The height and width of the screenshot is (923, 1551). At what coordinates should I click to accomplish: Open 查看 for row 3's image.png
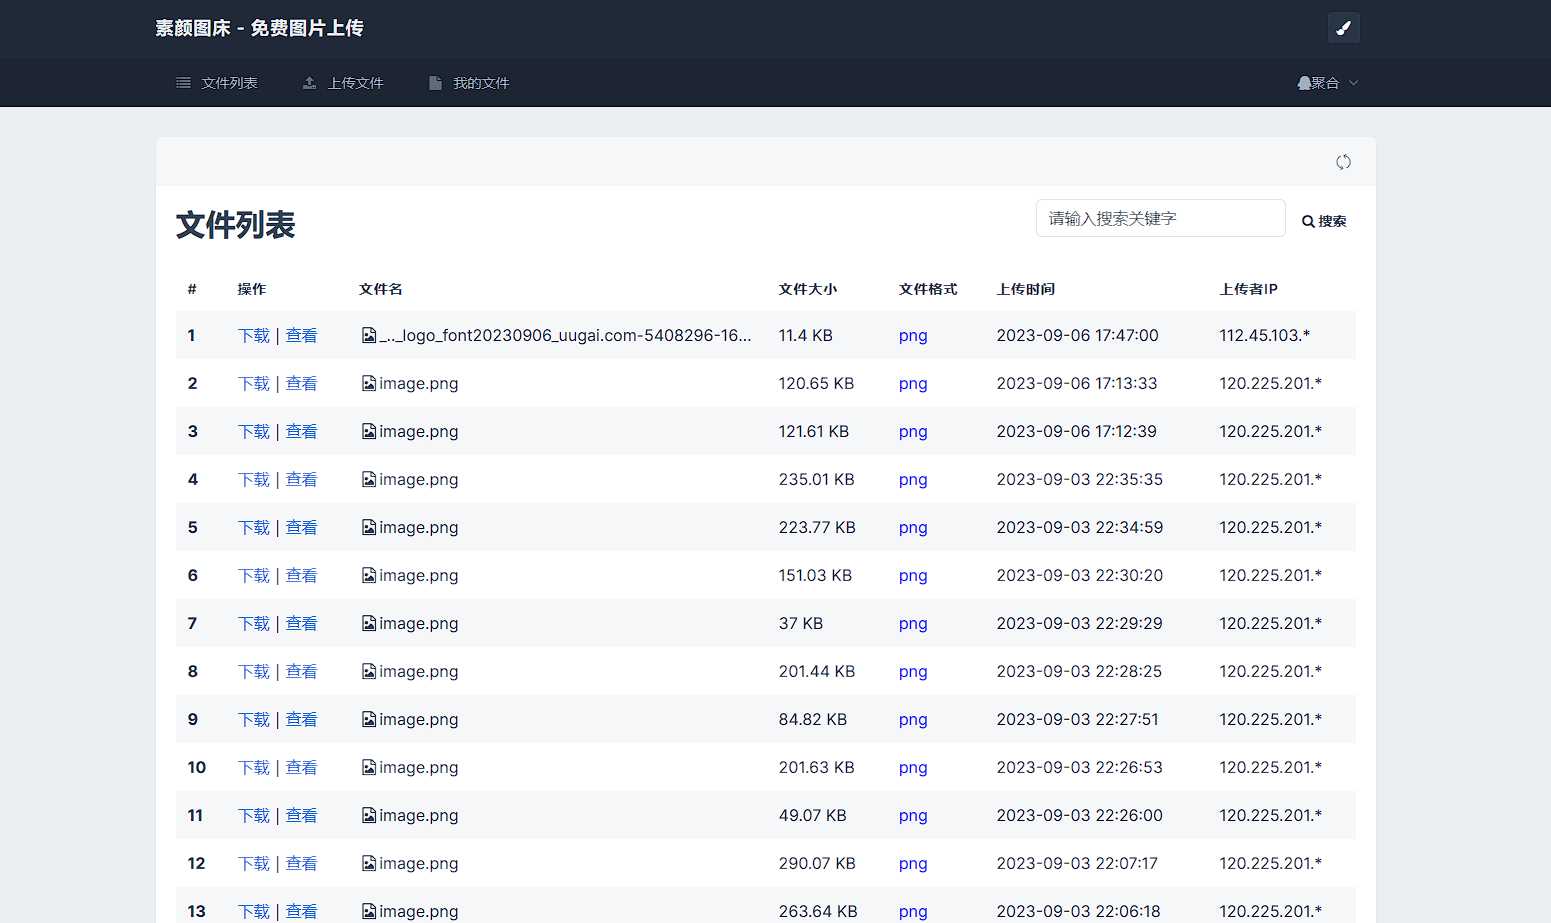tap(302, 431)
